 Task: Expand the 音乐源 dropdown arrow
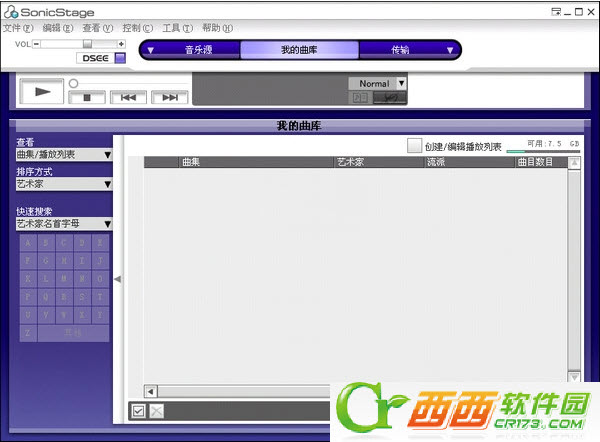[150, 50]
